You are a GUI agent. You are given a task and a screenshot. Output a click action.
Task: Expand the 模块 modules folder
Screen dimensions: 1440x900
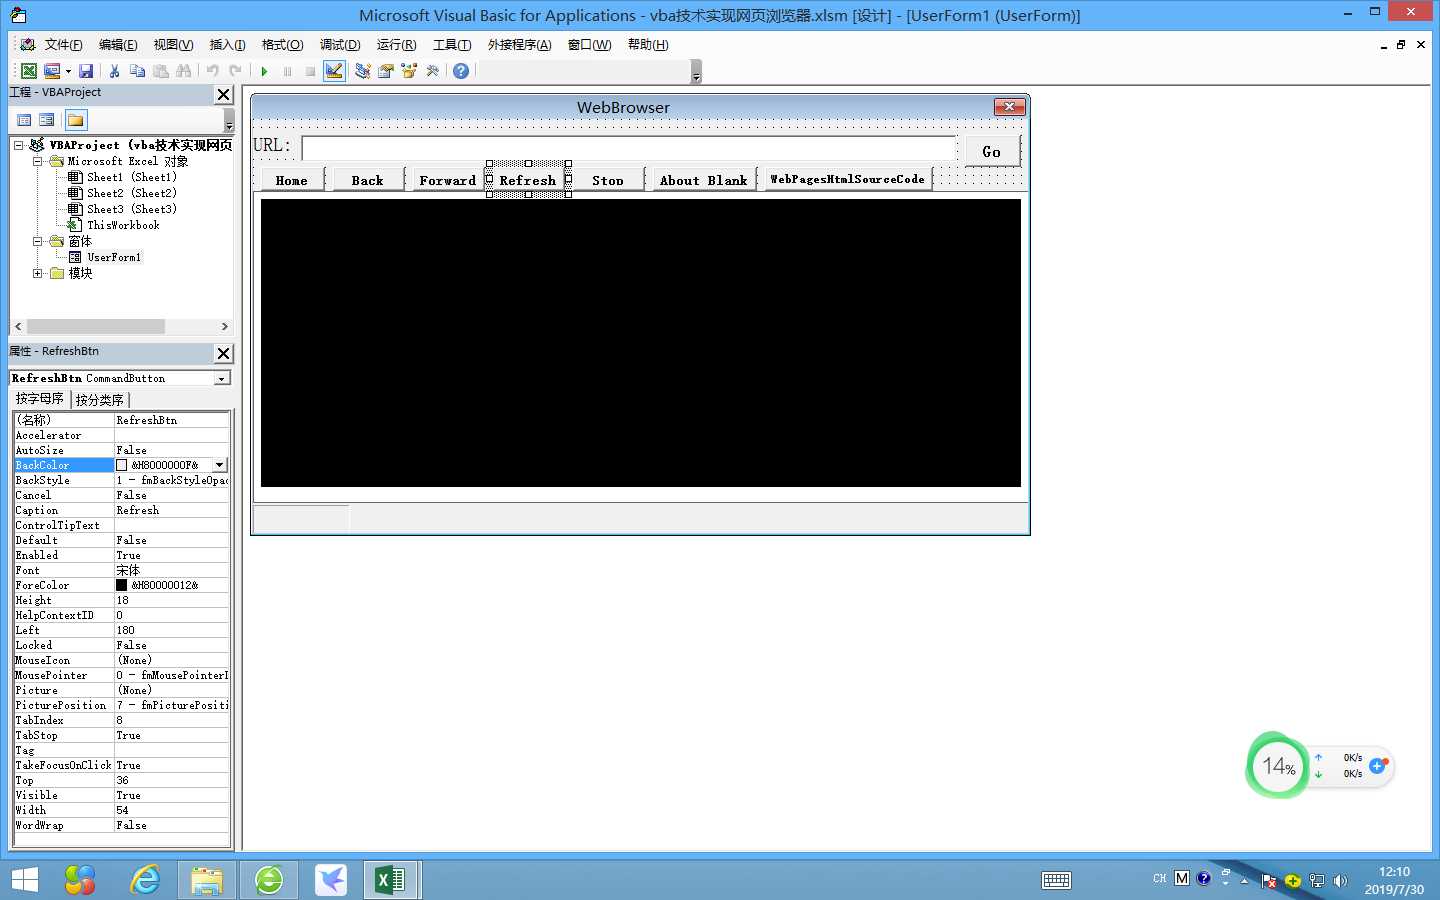(37, 273)
